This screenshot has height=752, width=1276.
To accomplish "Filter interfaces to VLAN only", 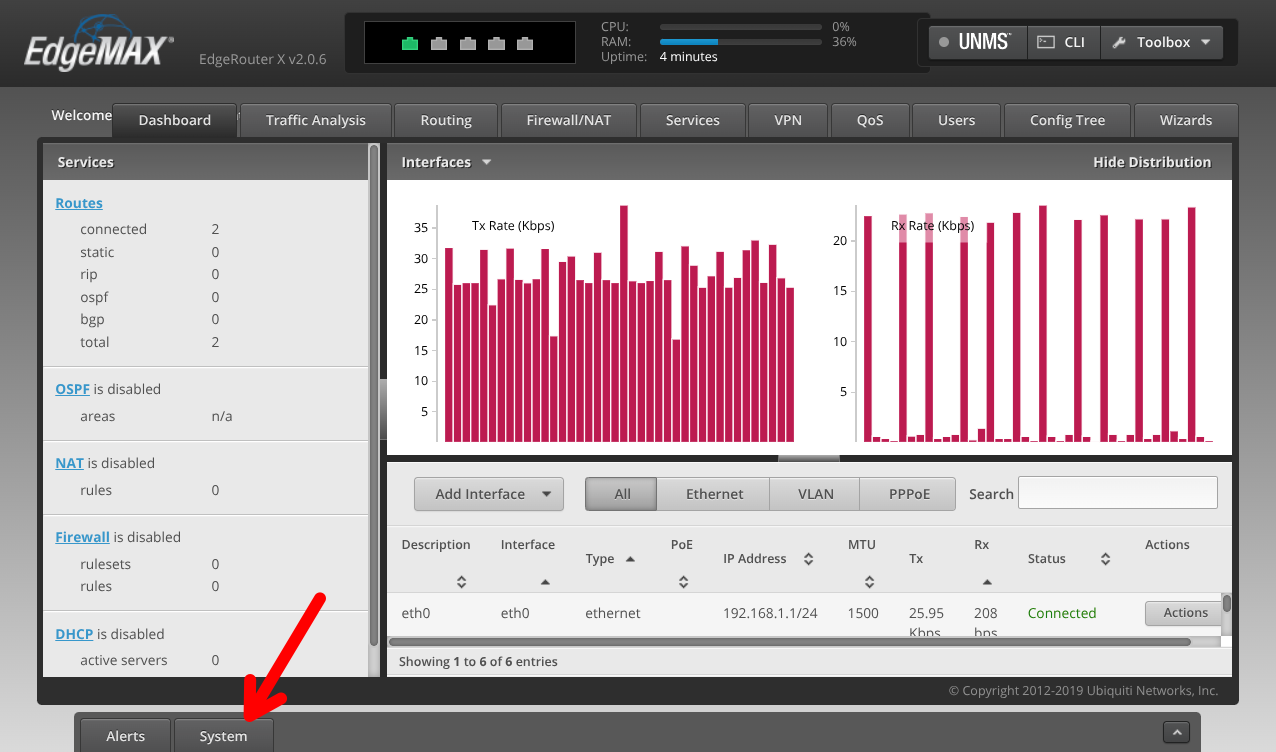I will [x=815, y=494].
